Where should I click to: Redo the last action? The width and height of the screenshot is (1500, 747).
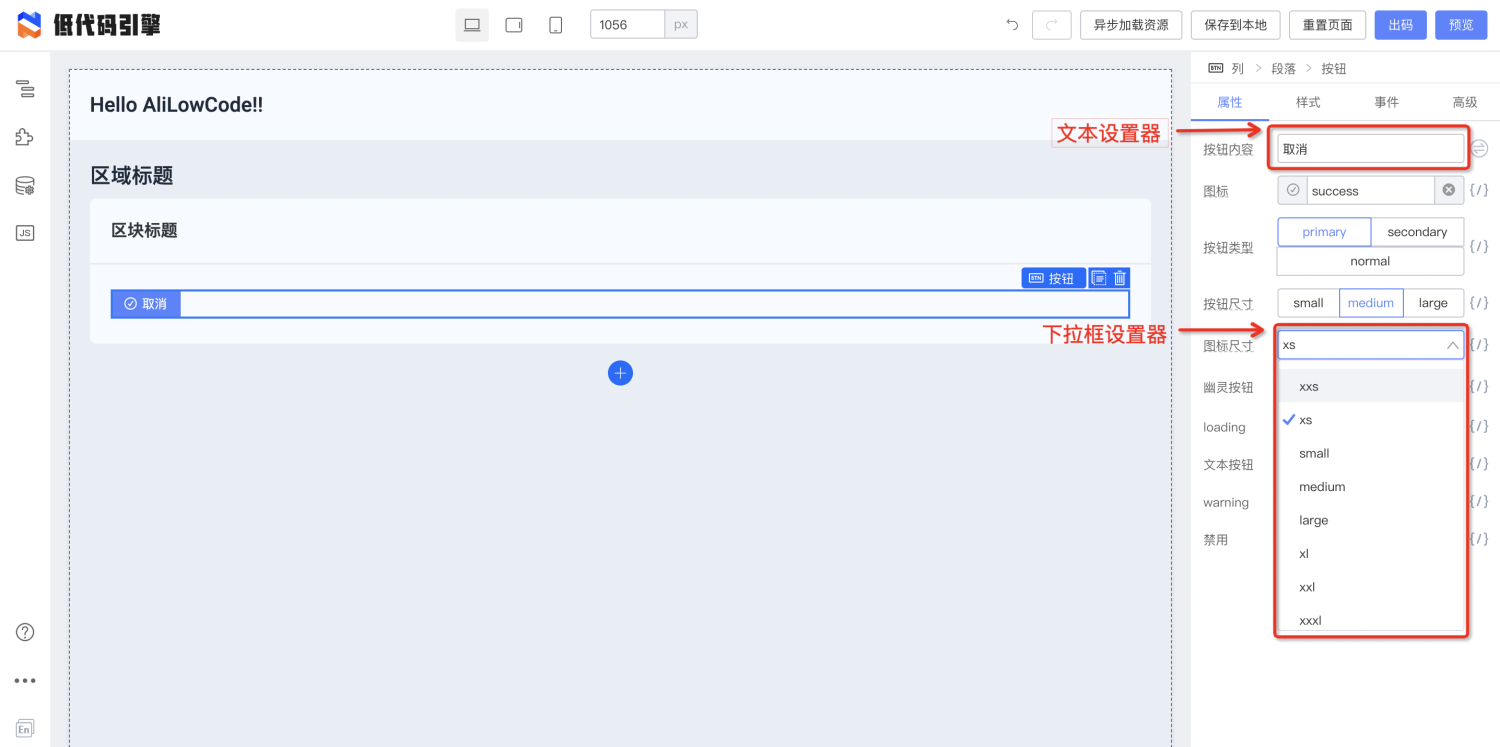(x=1051, y=25)
